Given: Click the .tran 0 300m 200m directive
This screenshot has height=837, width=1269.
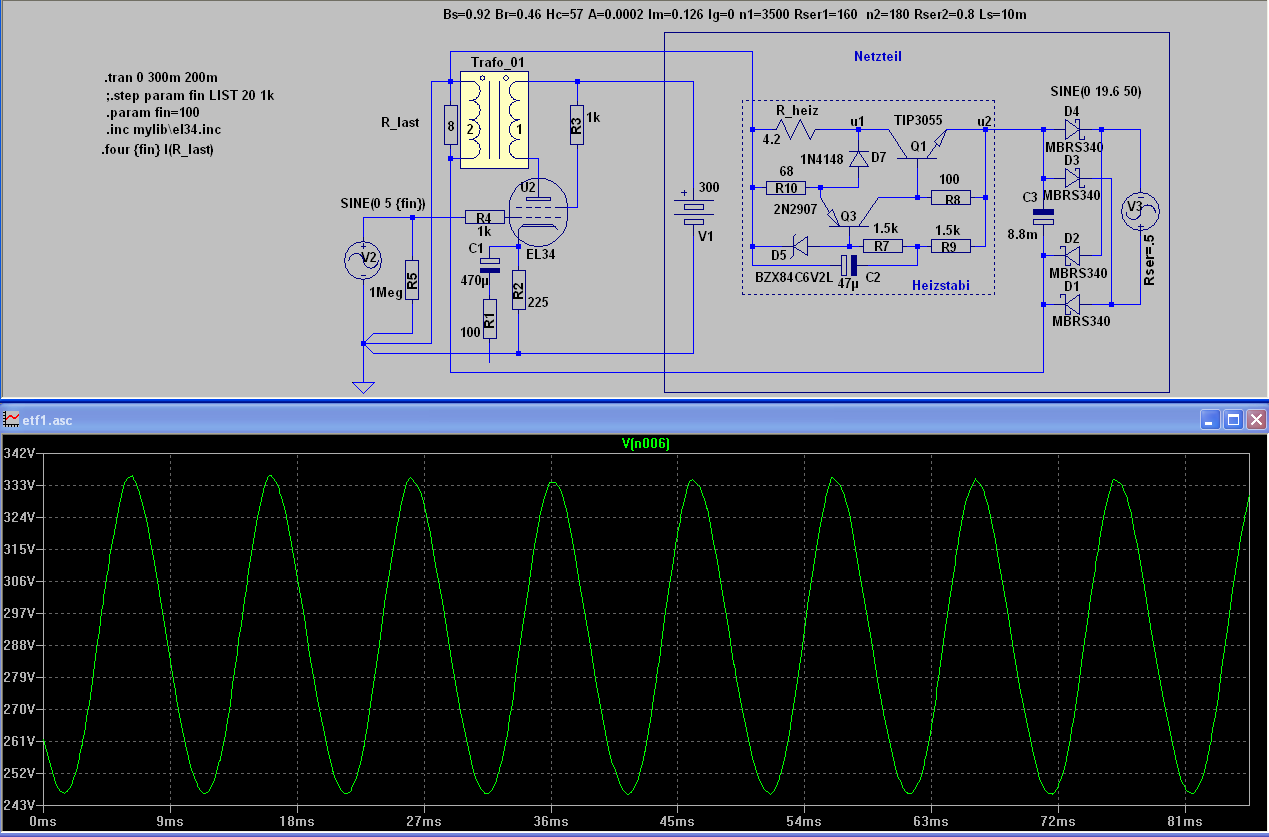Looking at the screenshot, I should pos(160,78).
